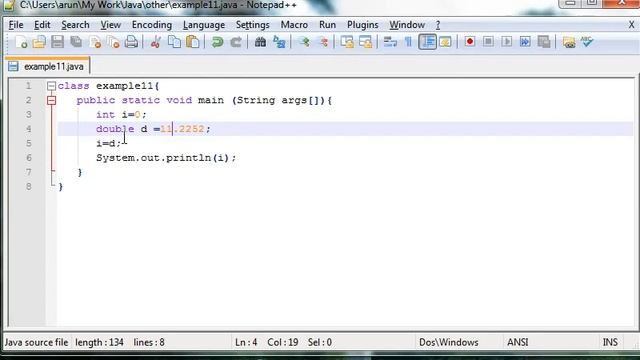Screen dimensions: 640x360
Task: Open the Macro menu
Action: tap(294, 25)
